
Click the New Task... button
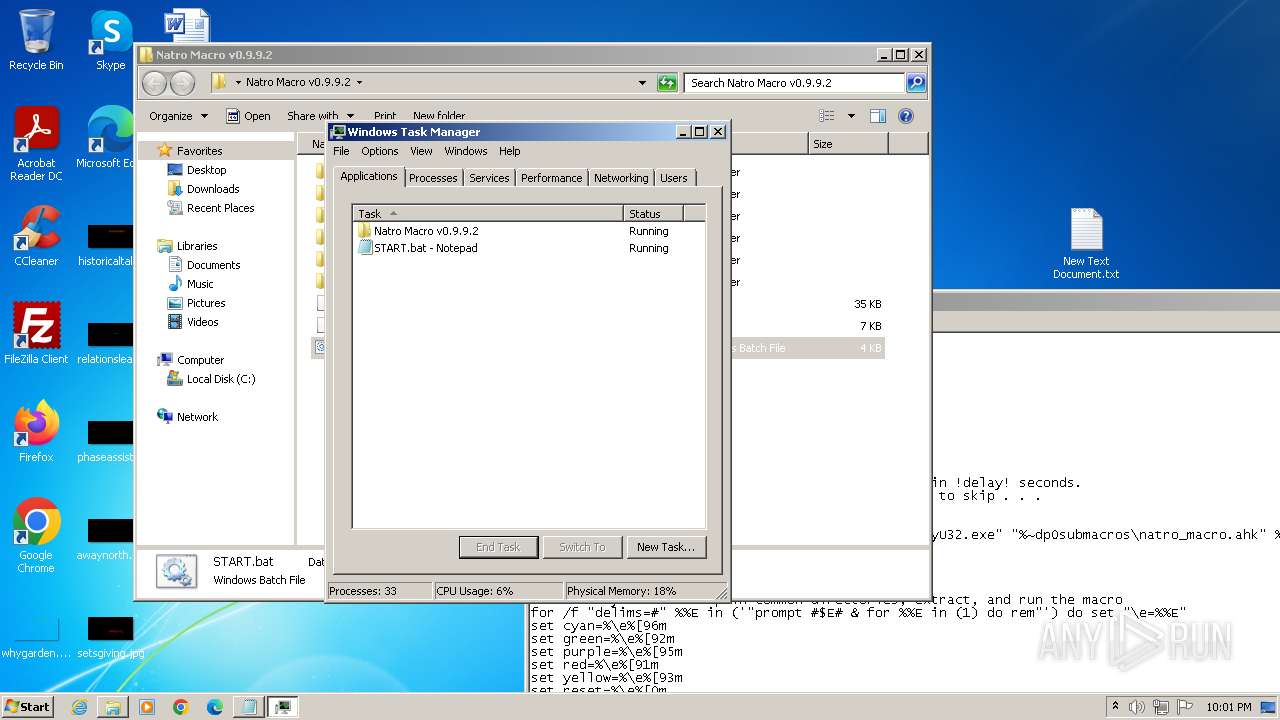(x=666, y=547)
